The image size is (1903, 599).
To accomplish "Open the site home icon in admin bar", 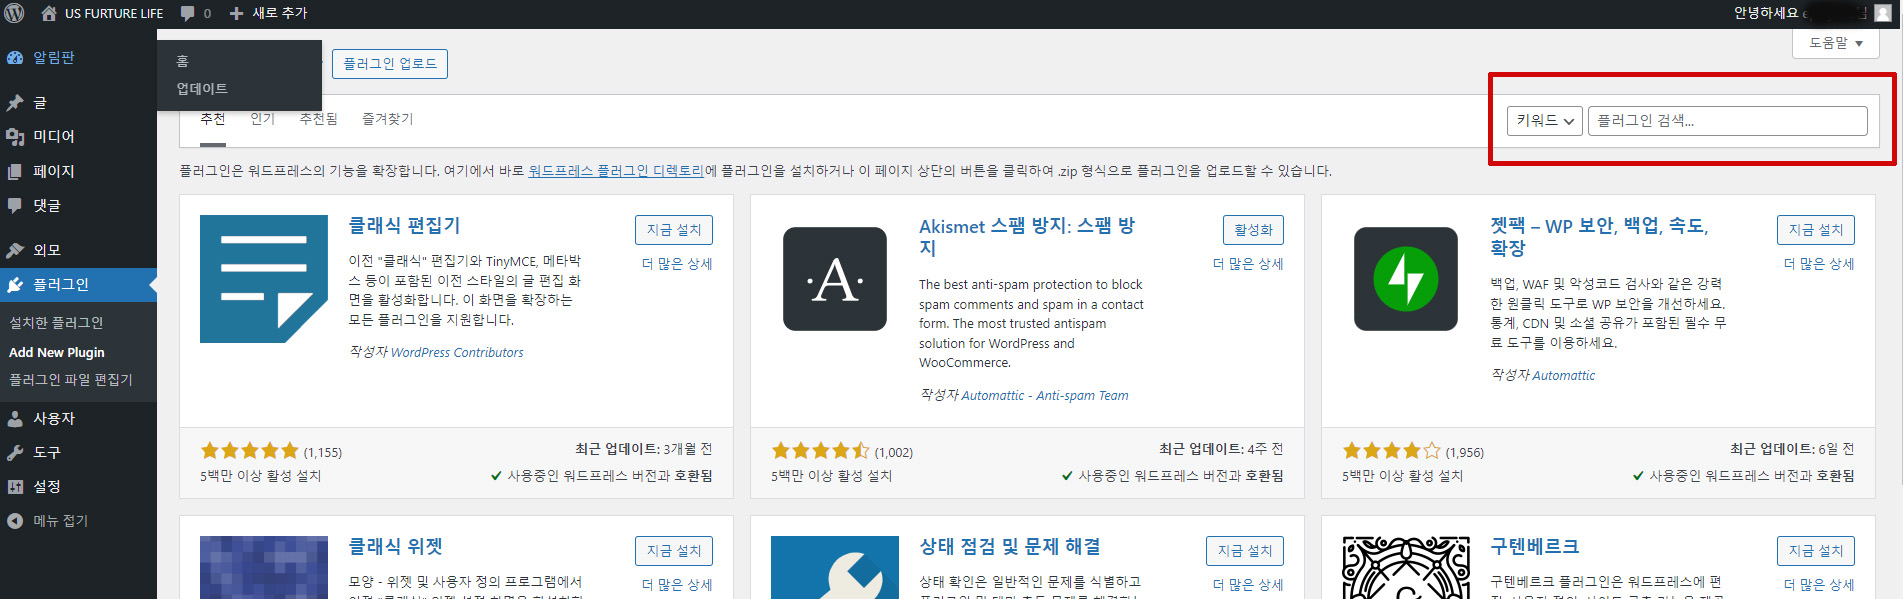I will tap(49, 13).
